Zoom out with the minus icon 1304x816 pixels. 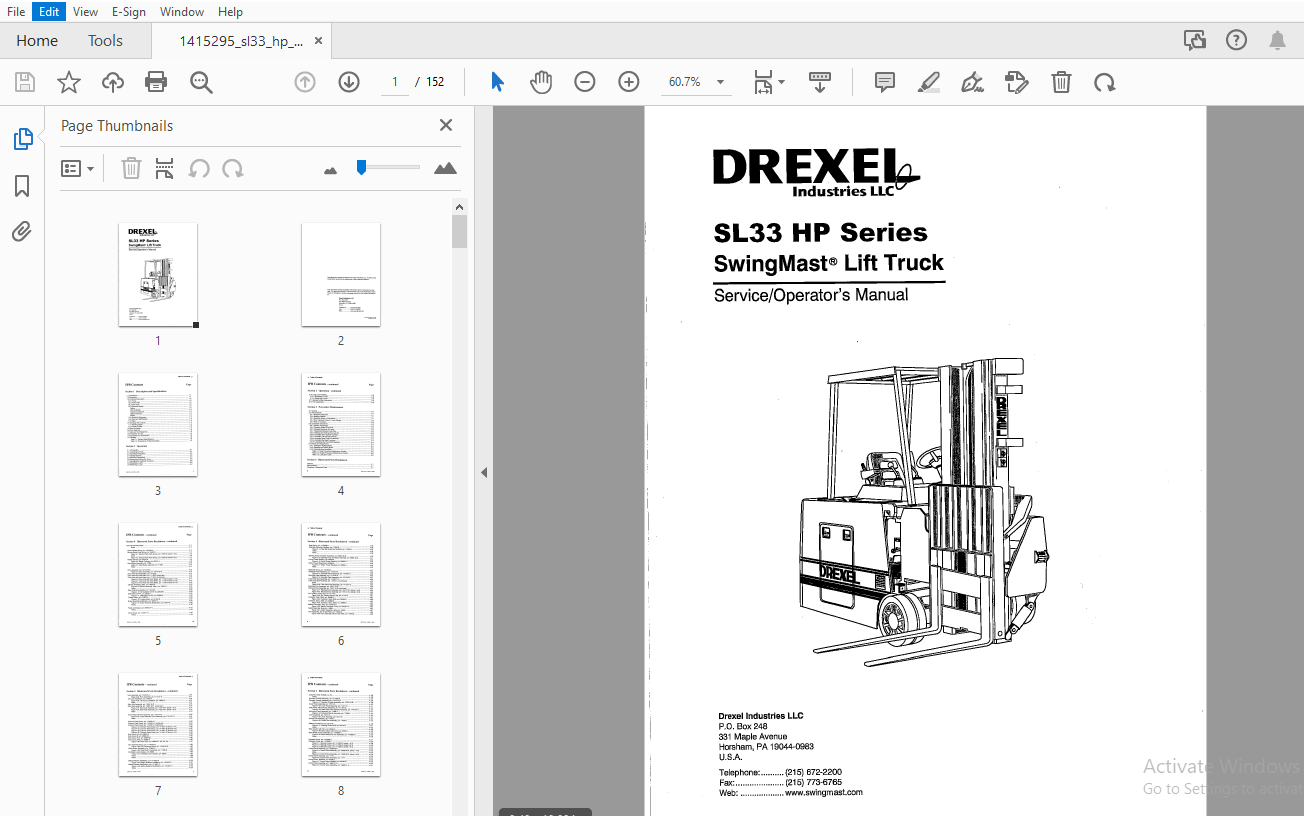tap(585, 82)
